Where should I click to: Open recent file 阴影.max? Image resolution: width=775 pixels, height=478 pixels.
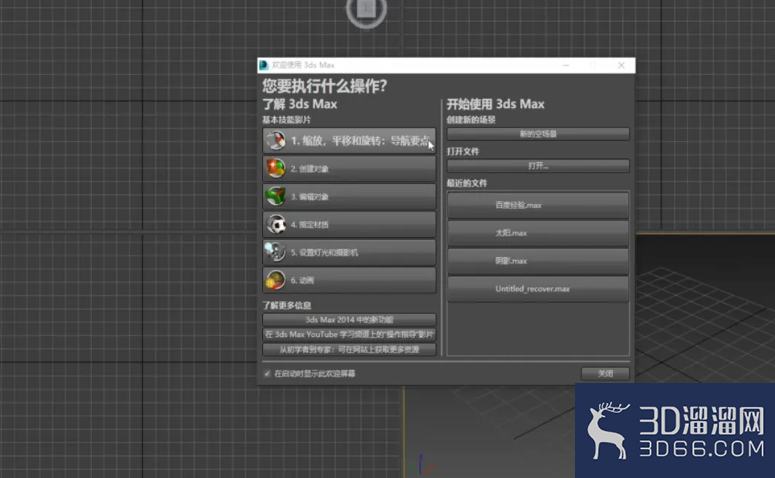tap(538, 261)
